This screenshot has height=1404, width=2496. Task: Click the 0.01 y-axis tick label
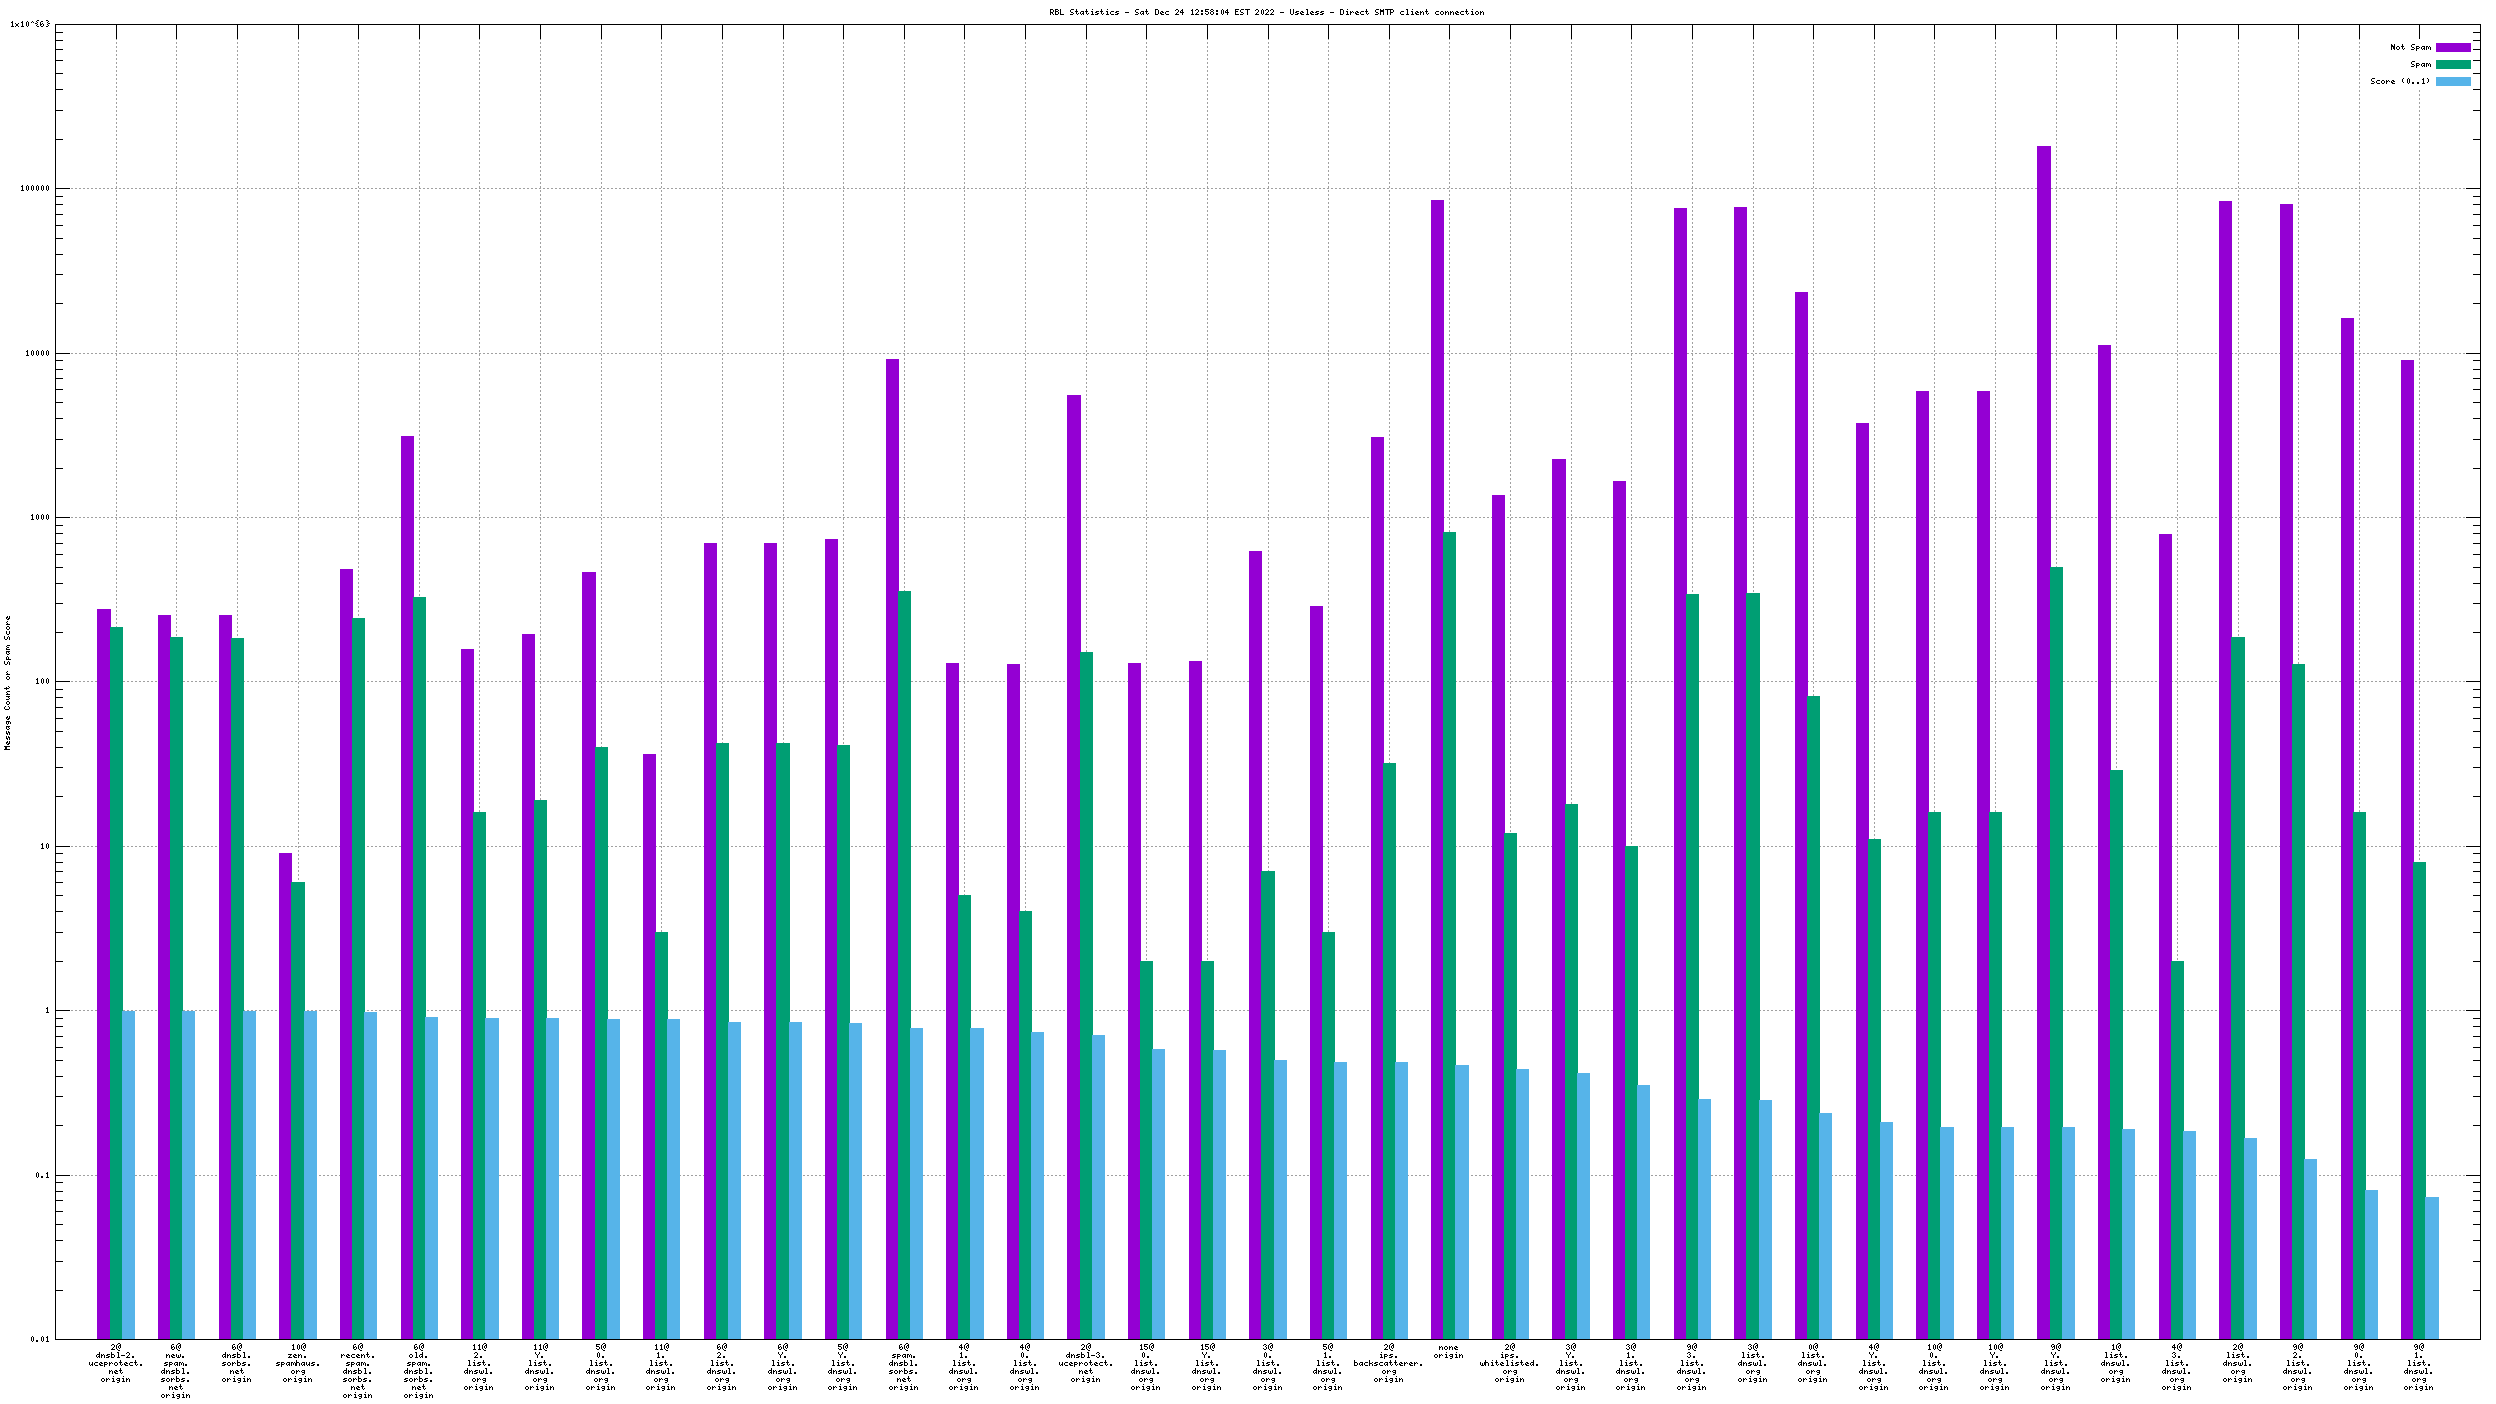click(x=39, y=1339)
